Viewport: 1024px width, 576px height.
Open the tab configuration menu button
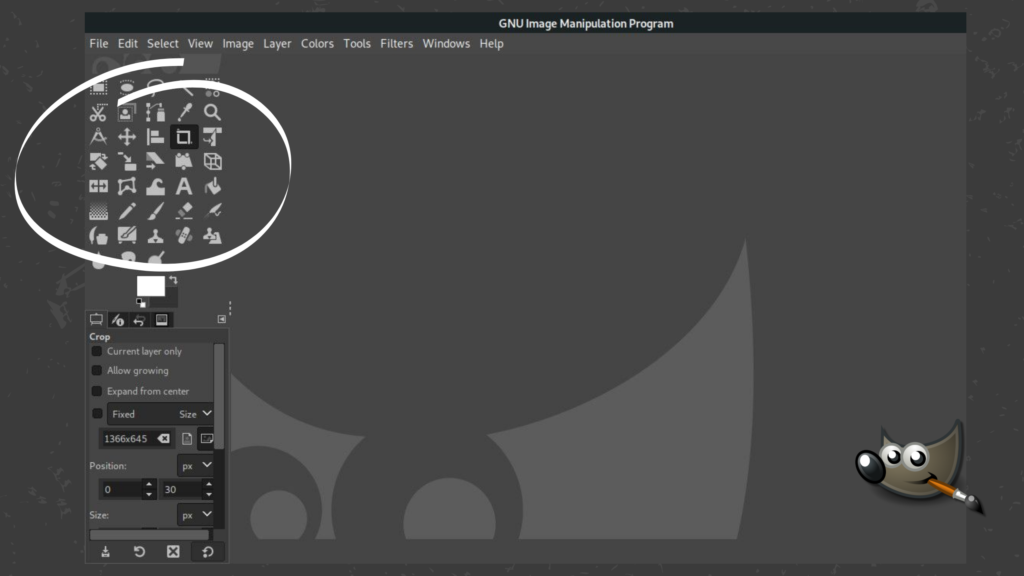[x=221, y=319]
